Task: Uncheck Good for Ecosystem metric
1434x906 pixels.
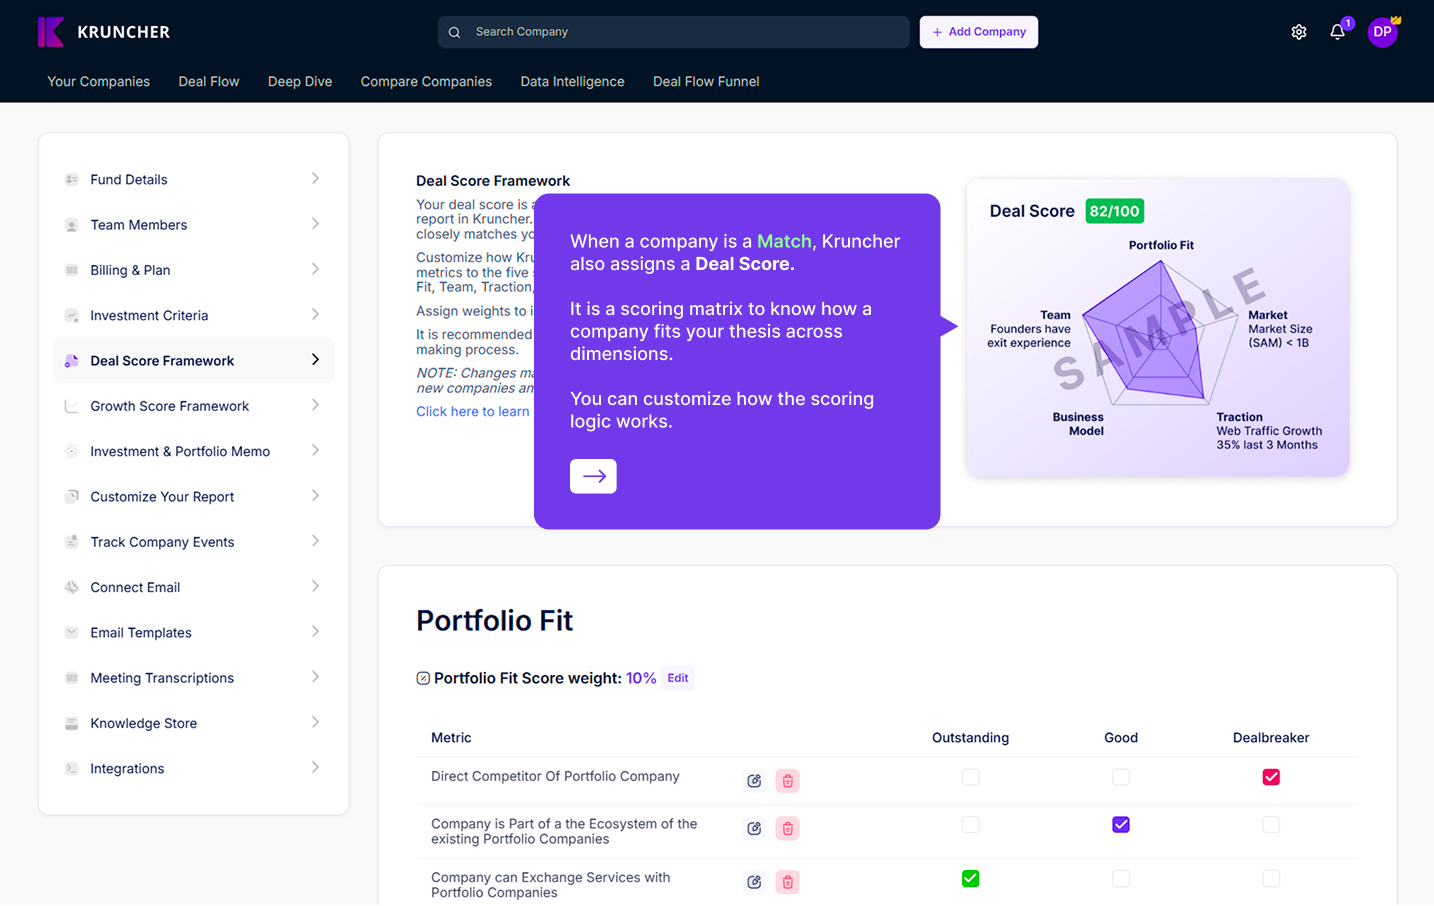Action: coord(1121,825)
